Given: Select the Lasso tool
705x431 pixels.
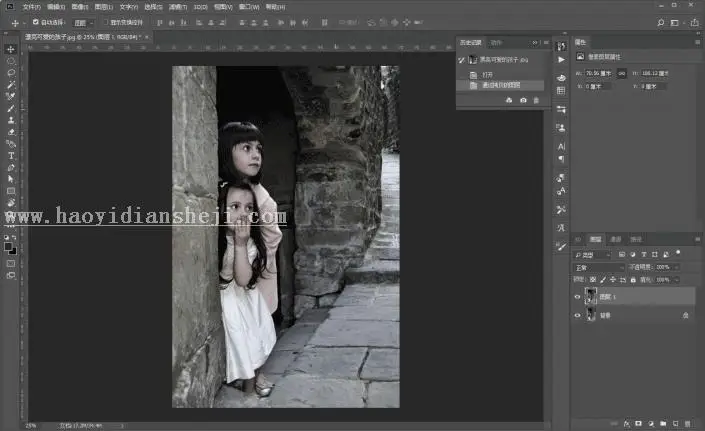Looking at the screenshot, I should (x=11, y=72).
